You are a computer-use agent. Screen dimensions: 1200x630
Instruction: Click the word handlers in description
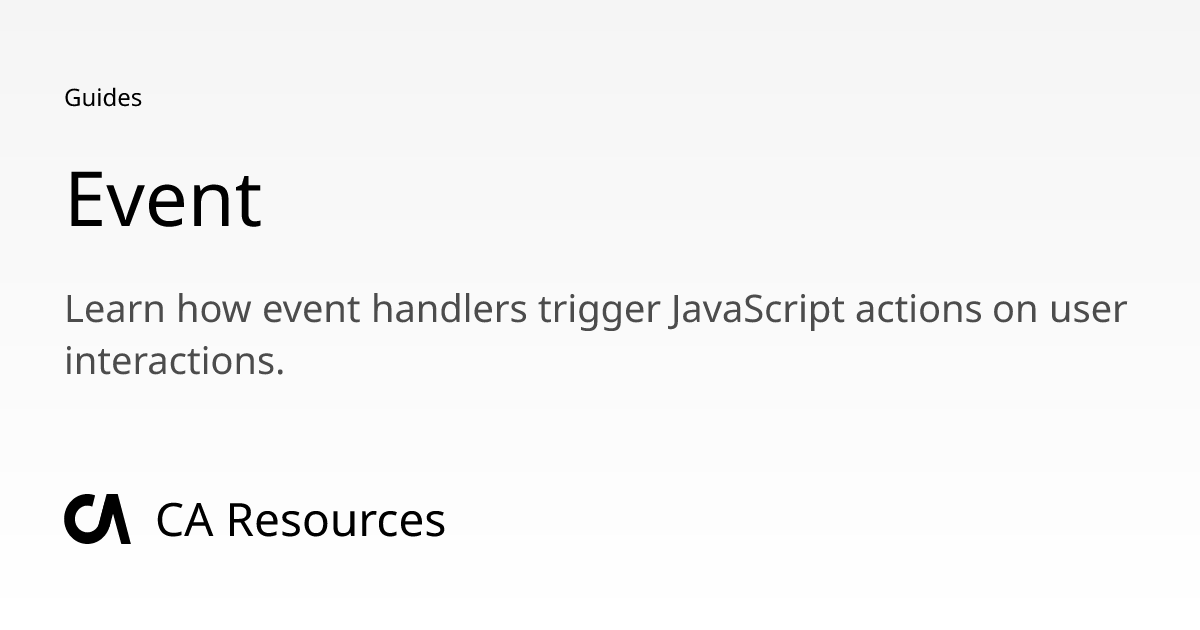(449, 309)
